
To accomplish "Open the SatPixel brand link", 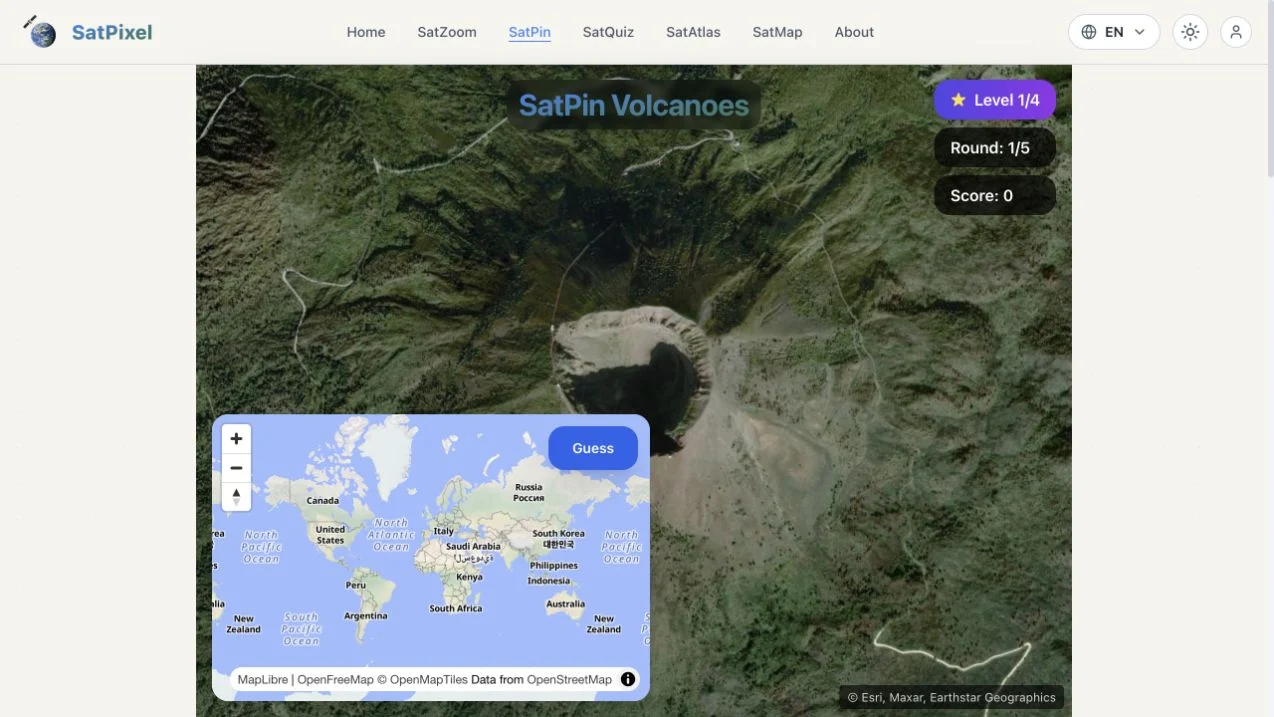I will pos(112,32).
